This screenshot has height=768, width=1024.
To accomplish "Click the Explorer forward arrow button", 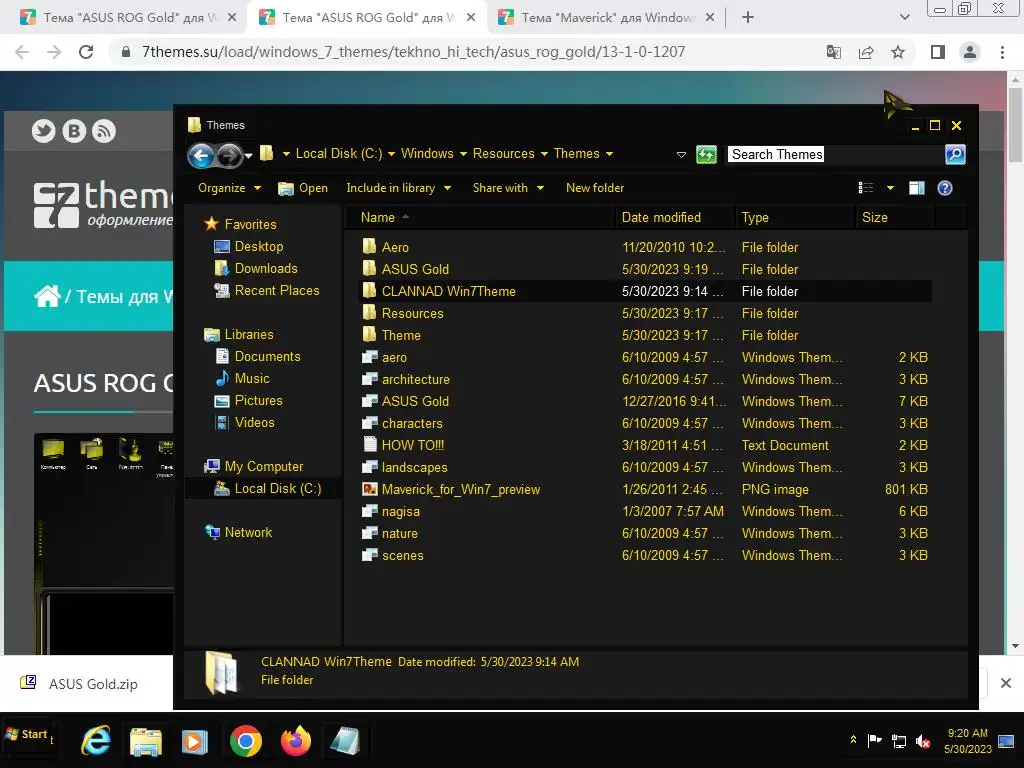I will 229,155.
